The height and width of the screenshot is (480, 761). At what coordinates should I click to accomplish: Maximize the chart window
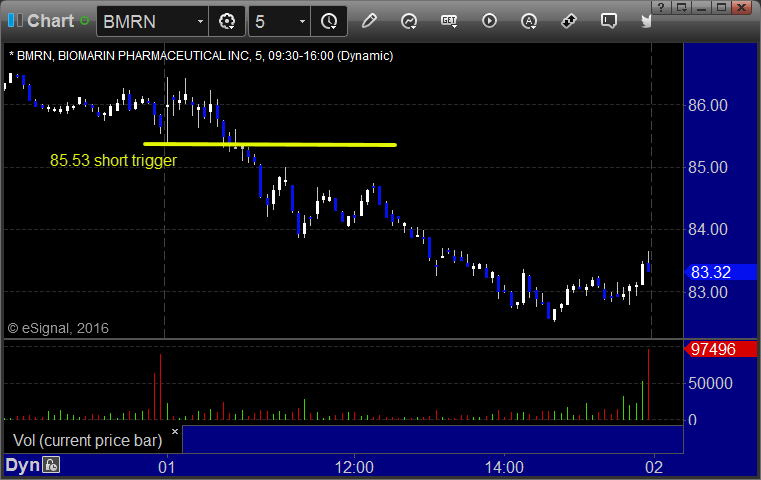(x=721, y=7)
